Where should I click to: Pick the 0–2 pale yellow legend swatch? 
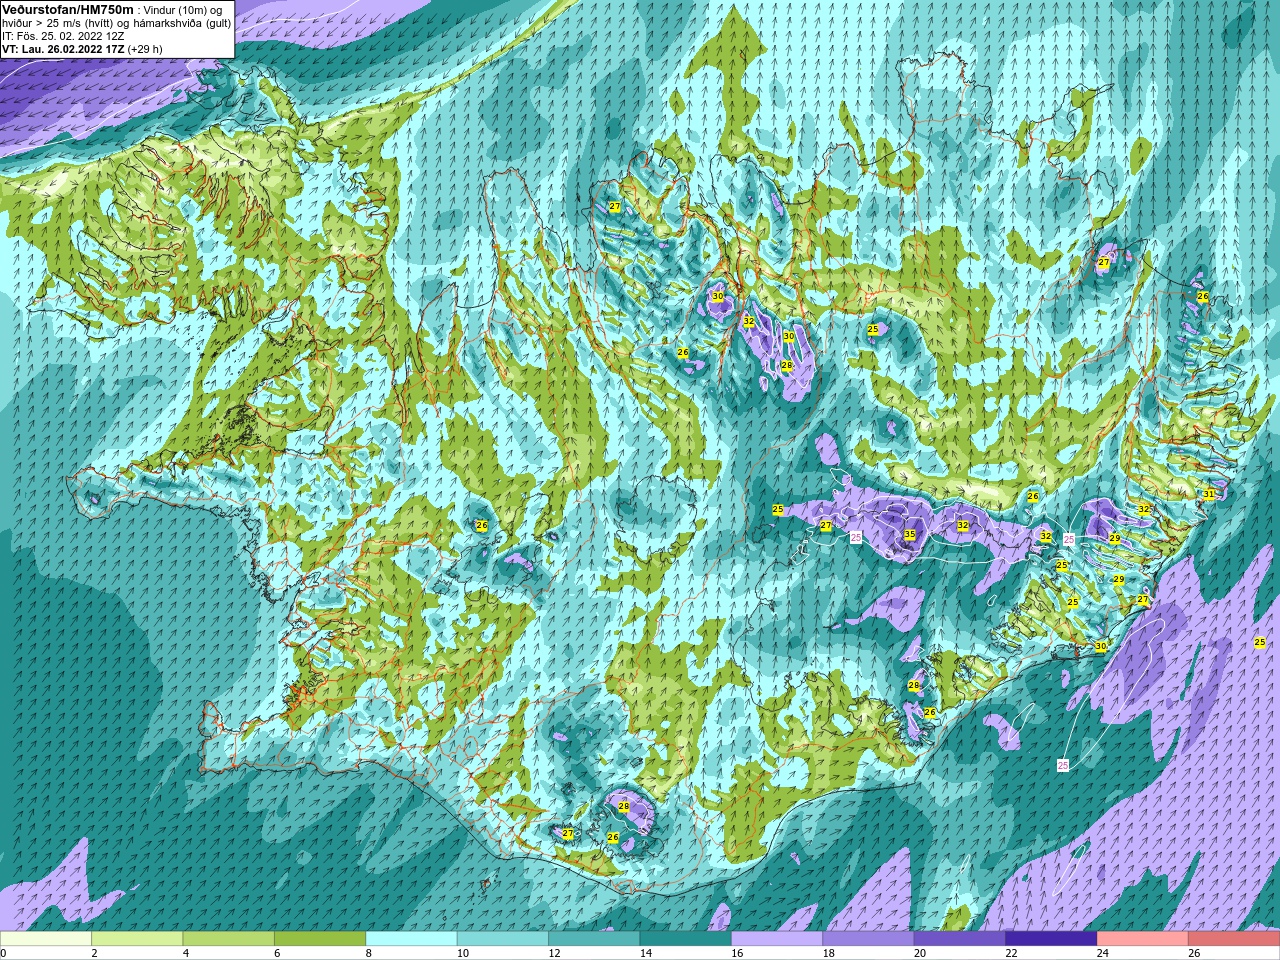tap(46, 939)
